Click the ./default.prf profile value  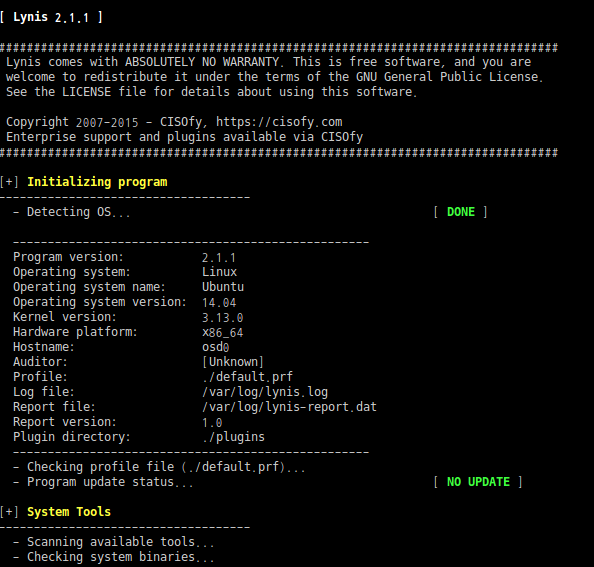pyautogui.click(x=247, y=377)
